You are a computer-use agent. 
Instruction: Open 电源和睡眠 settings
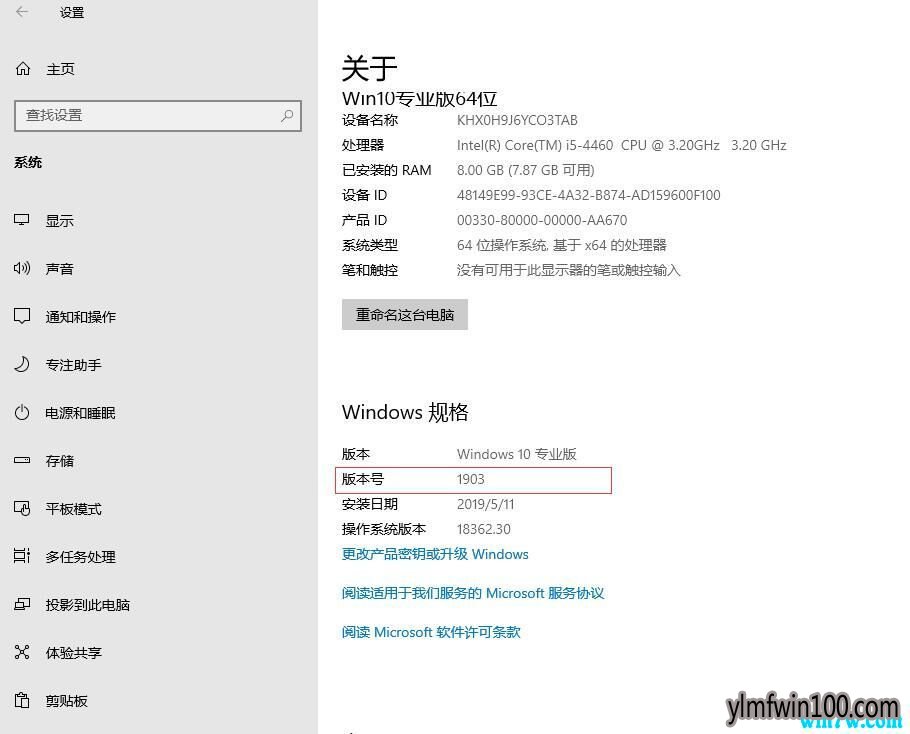[x=81, y=413]
